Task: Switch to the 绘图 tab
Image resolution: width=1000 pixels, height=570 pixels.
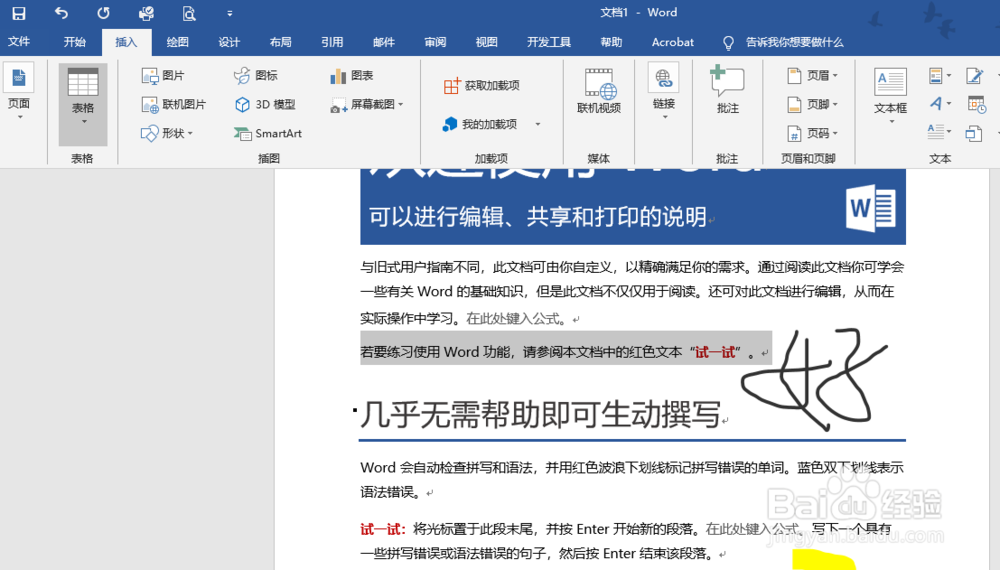Action: (x=177, y=42)
